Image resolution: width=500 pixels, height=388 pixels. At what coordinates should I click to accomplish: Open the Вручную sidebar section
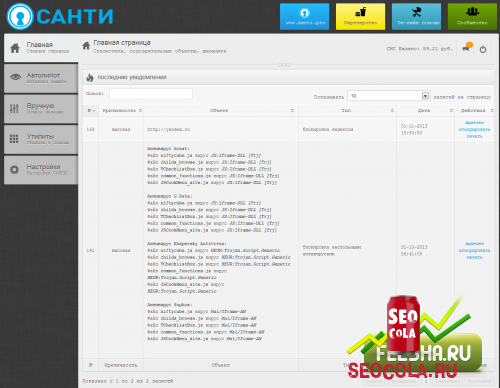(x=41, y=109)
